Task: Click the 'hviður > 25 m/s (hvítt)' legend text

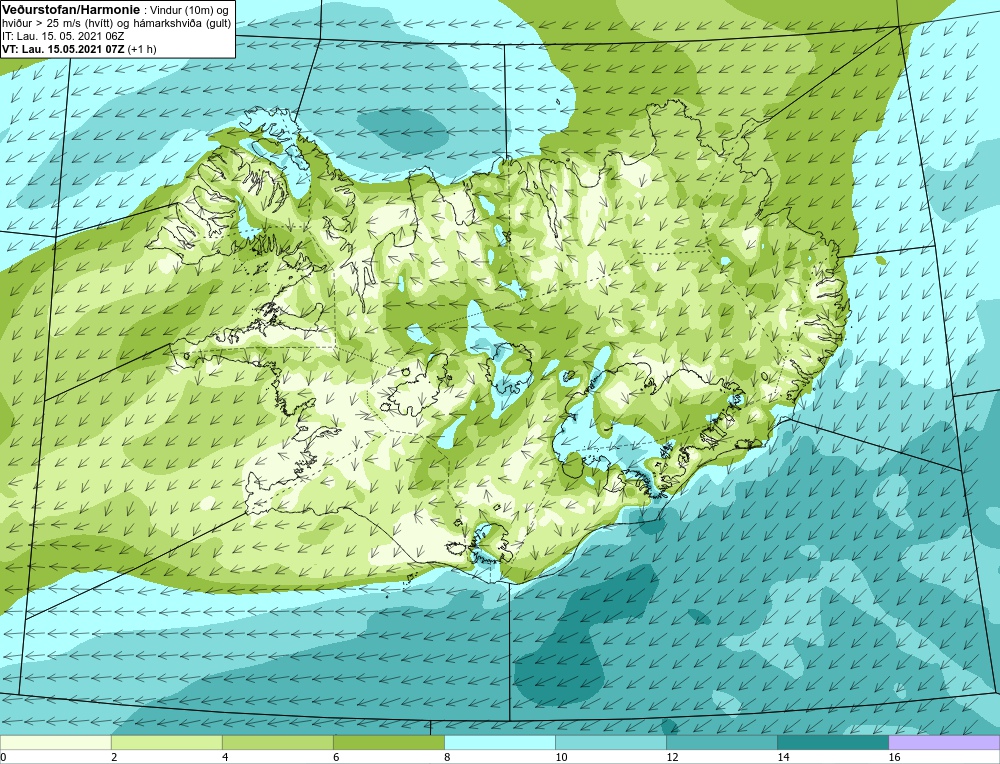Action: coord(55,23)
